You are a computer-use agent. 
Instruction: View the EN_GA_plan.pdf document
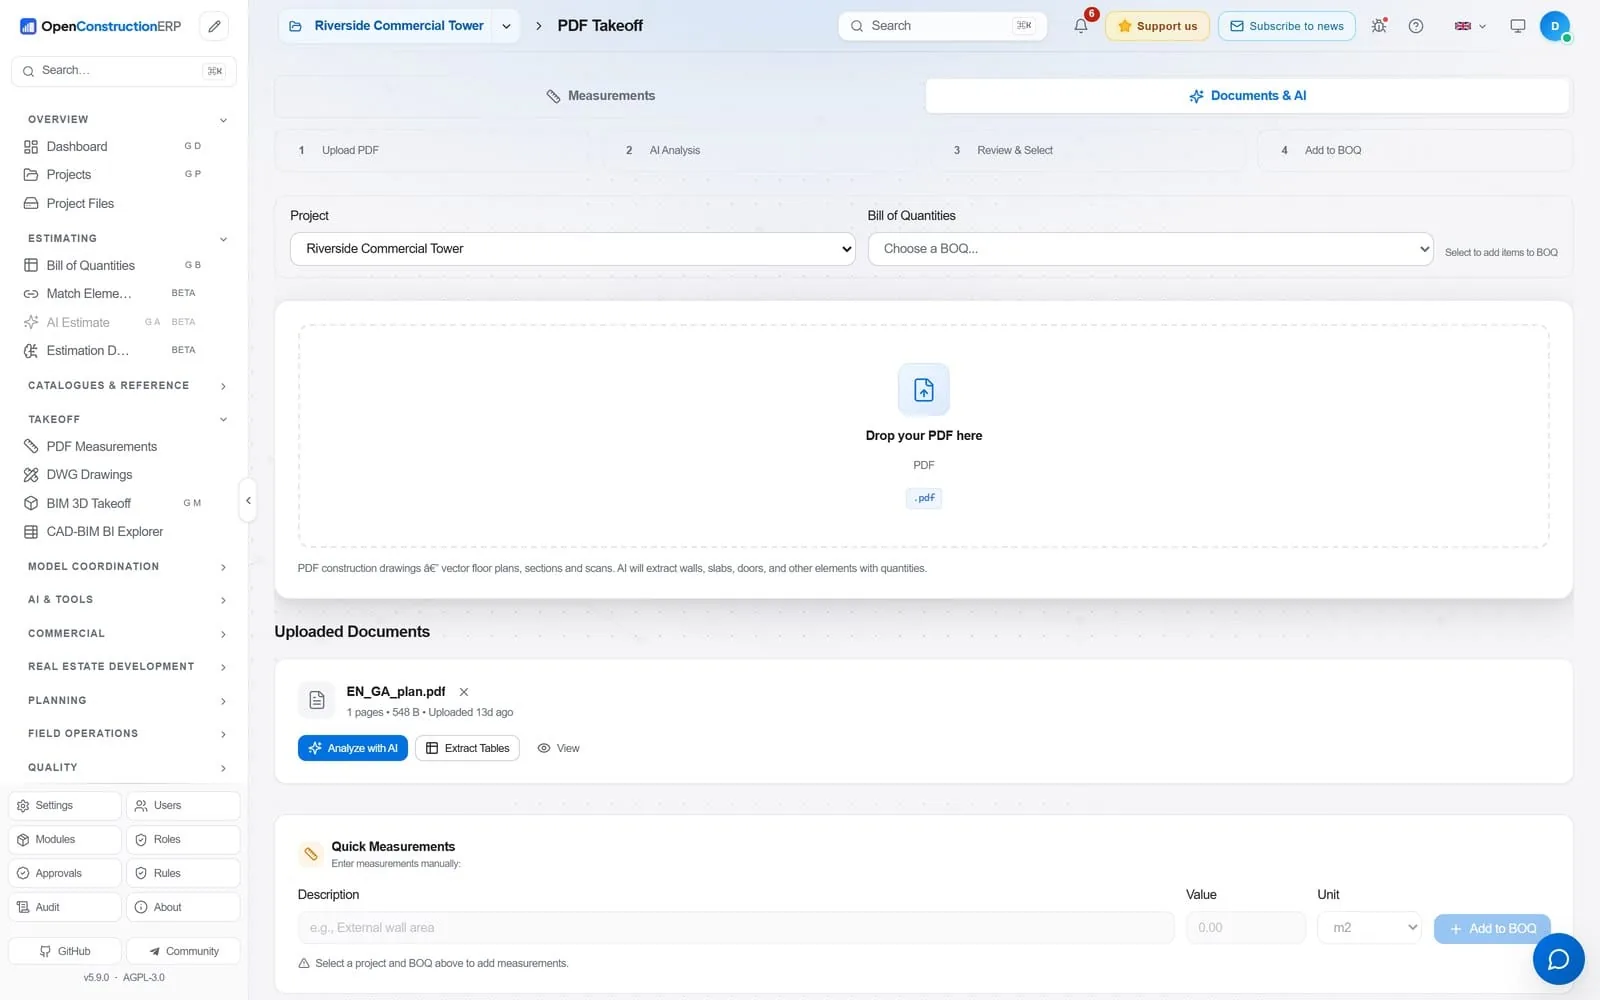click(558, 748)
